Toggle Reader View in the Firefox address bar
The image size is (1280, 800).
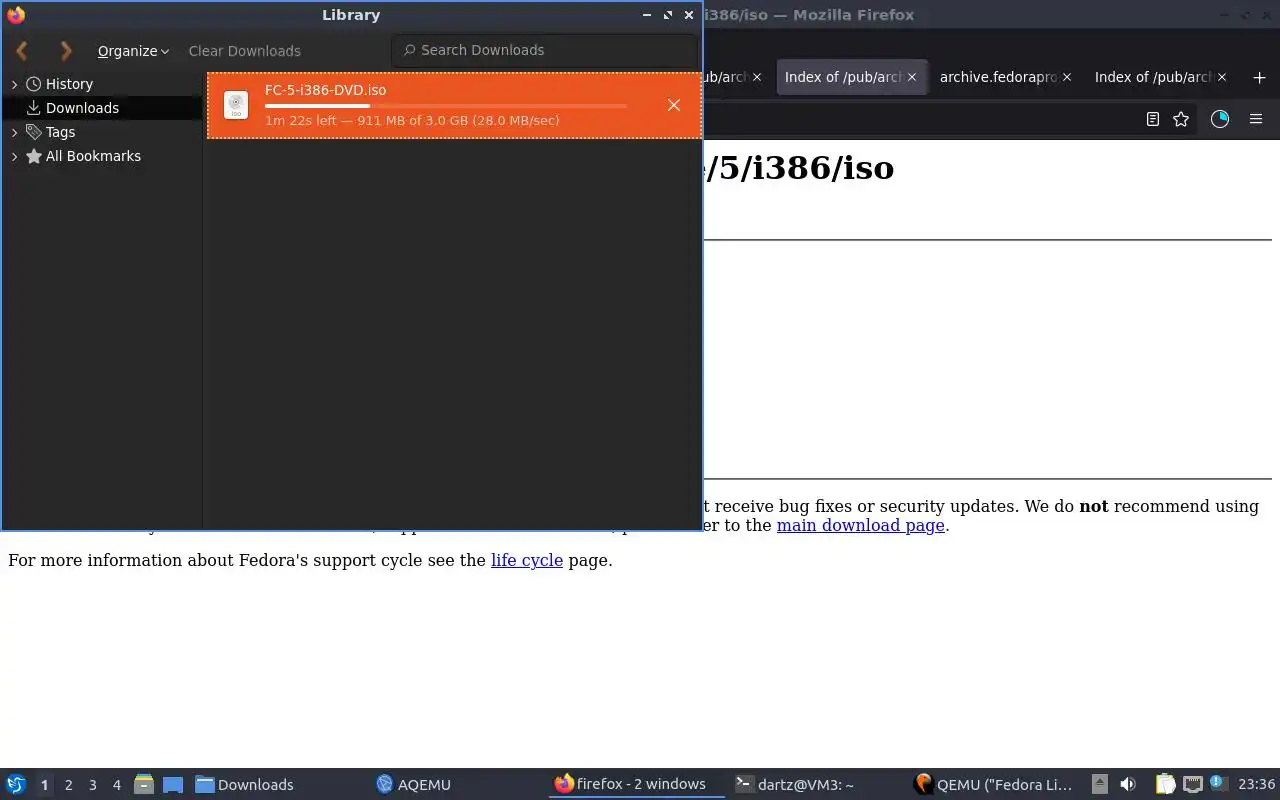[1152, 119]
